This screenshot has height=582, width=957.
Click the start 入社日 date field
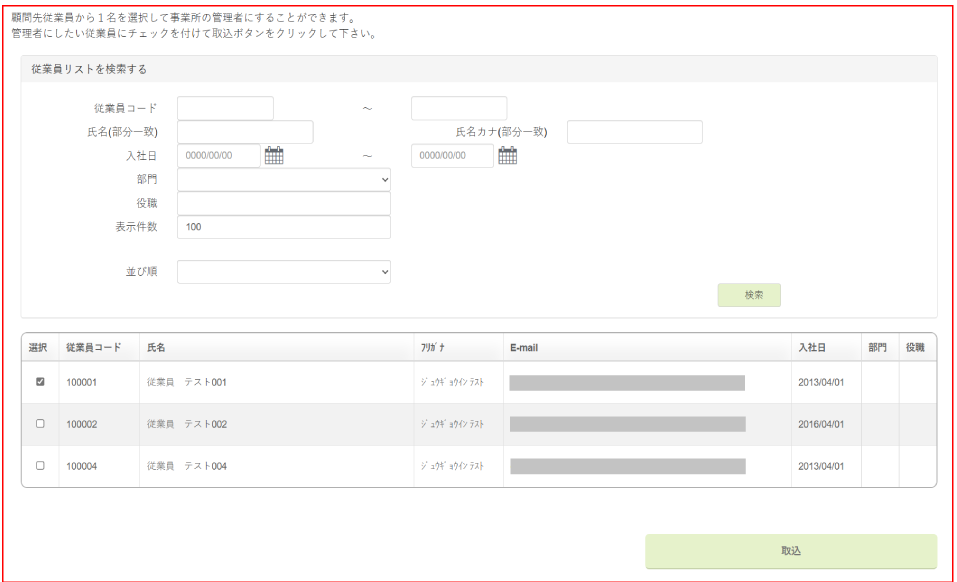(x=219, y=156)
